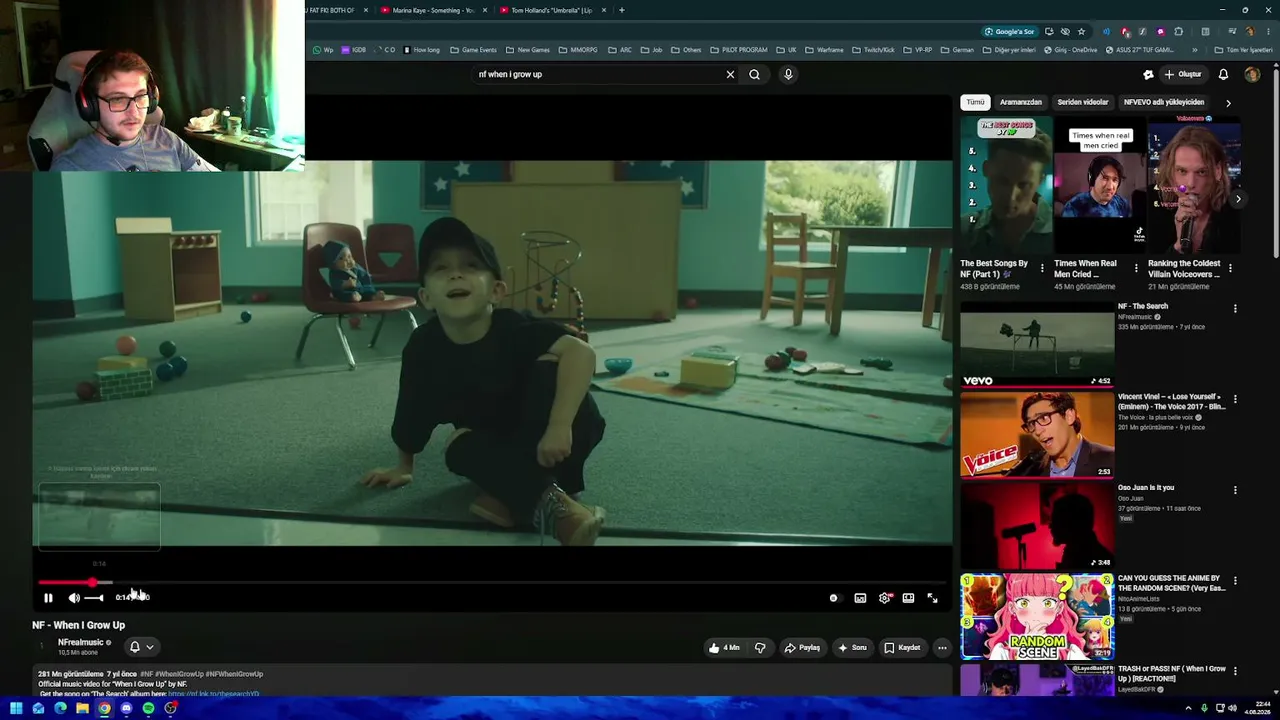Click the Google'a Sor button
This screenshot has height=720, width=1280.
(x=1008, y=32)
